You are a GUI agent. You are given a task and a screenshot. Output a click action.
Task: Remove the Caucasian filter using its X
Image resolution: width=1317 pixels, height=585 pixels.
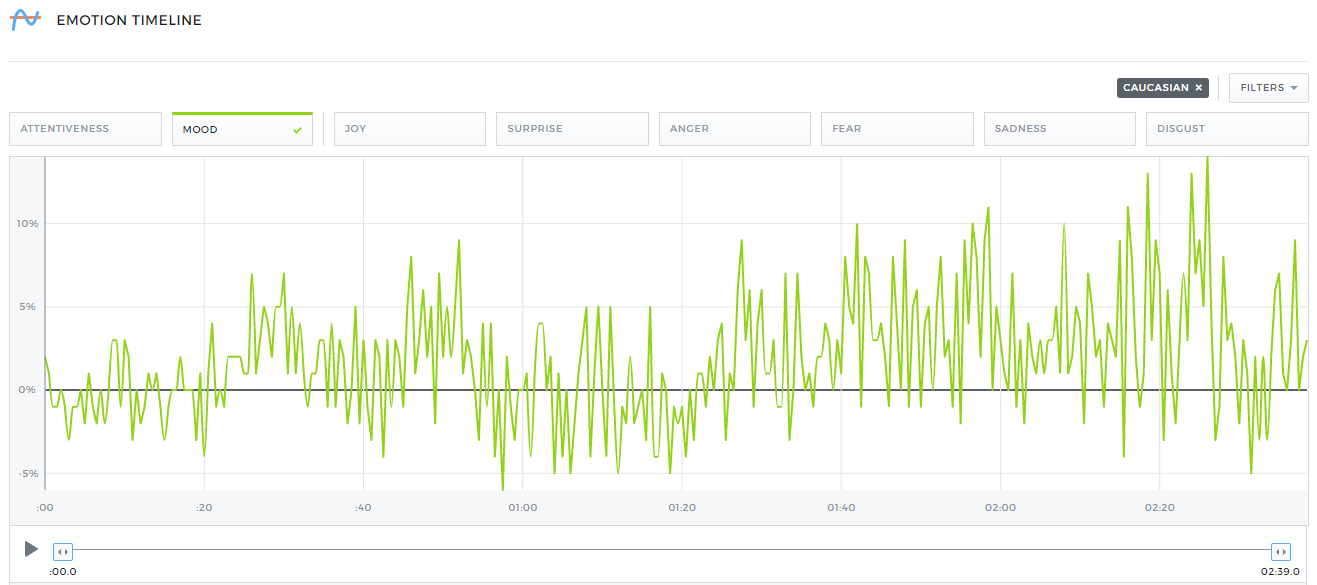point(1198,88)
